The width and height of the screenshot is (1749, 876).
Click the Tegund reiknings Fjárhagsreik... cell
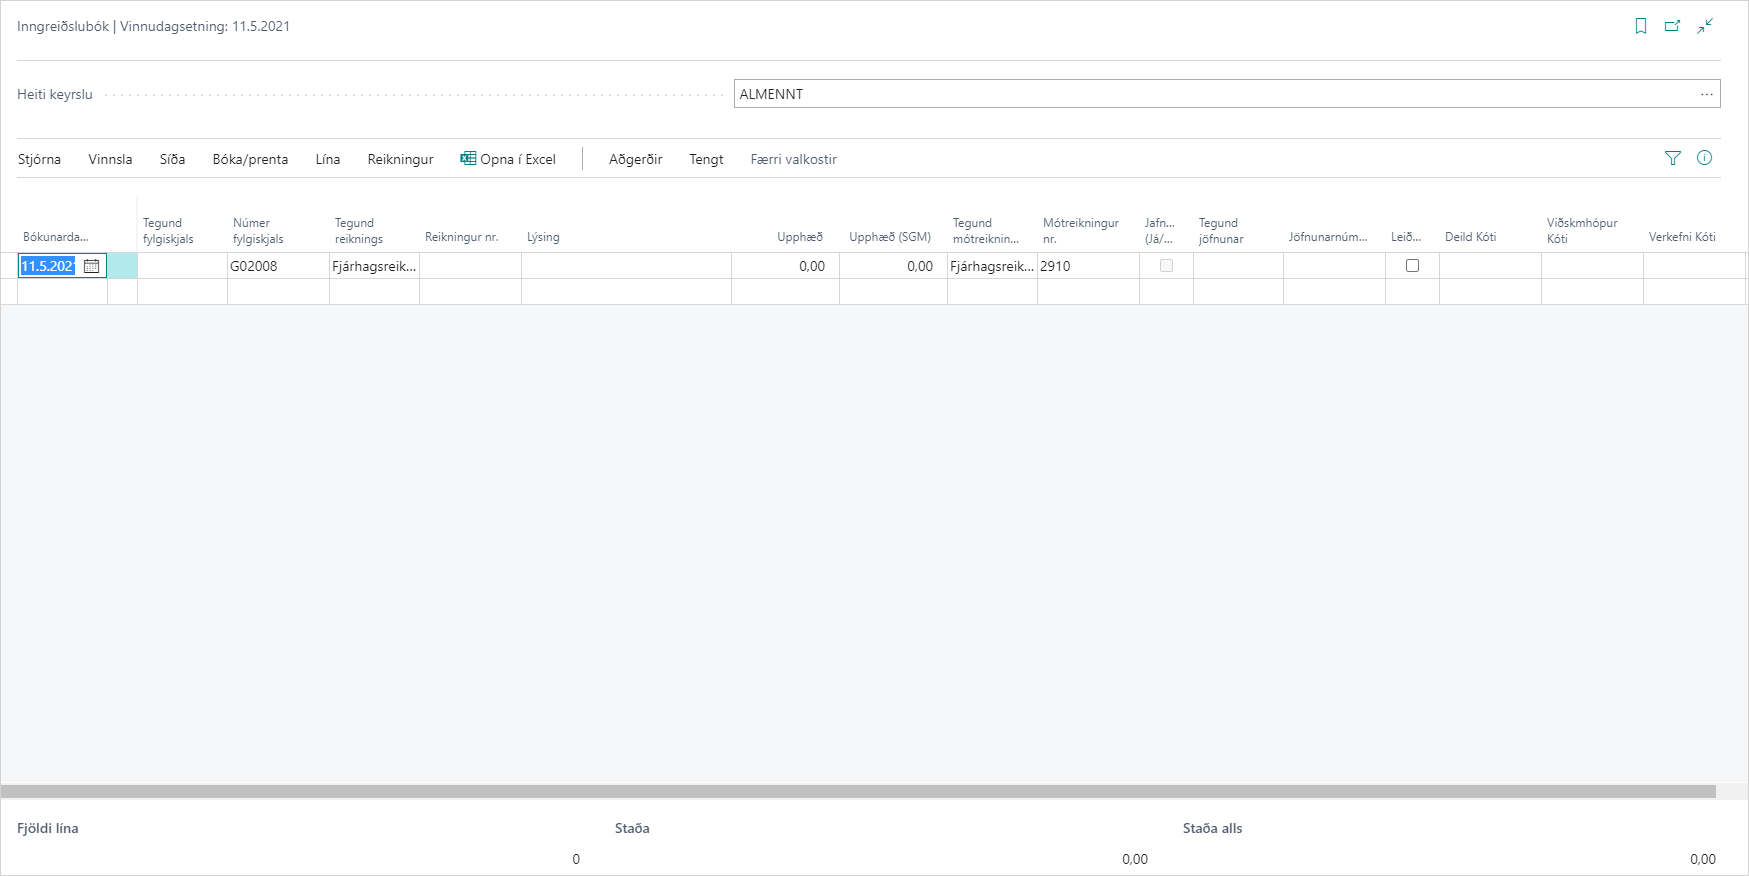point(374,266)
